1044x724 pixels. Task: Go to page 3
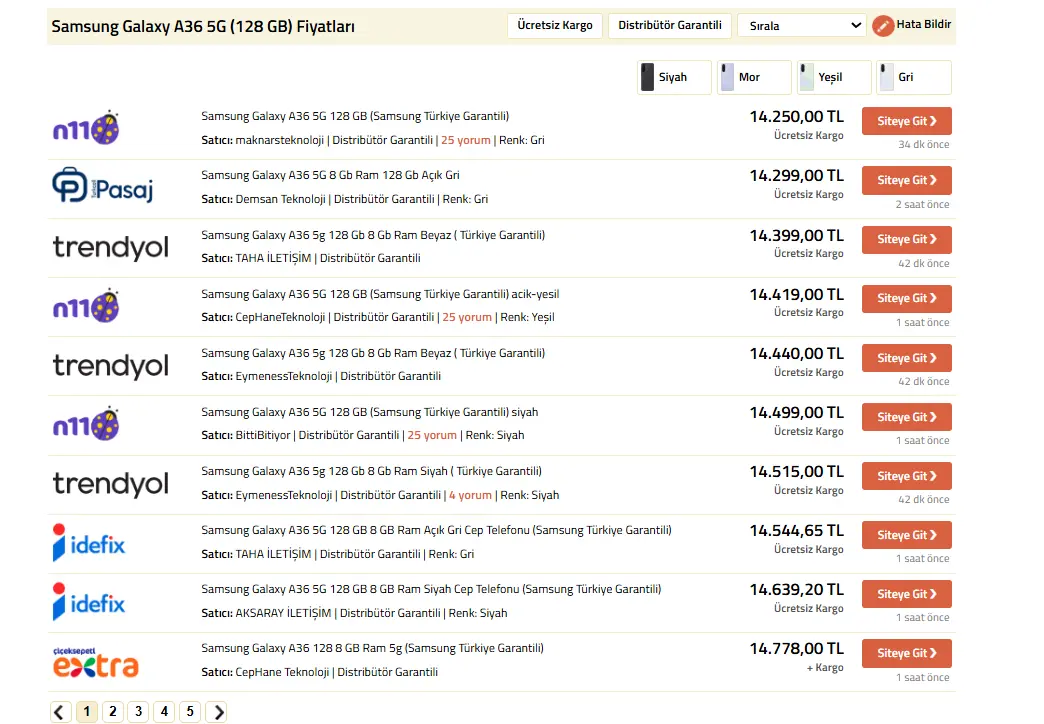(138, 712)
